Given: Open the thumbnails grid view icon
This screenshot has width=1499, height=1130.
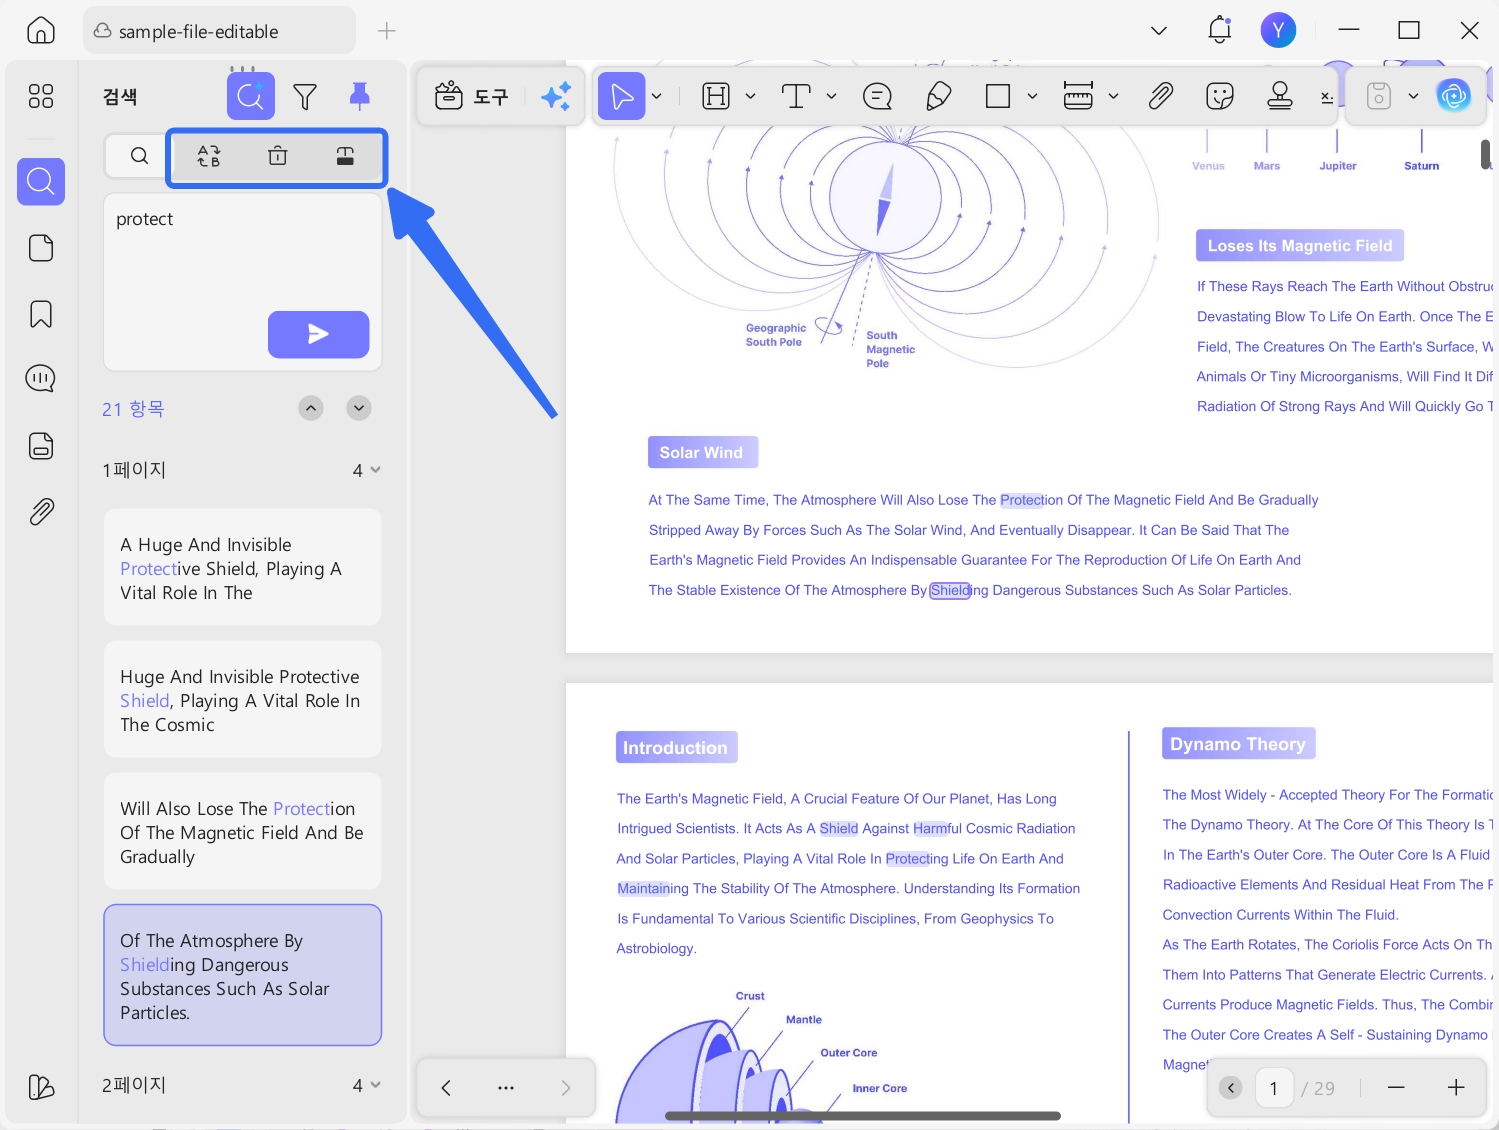Looking at the screenshot, I should (41, 96).
